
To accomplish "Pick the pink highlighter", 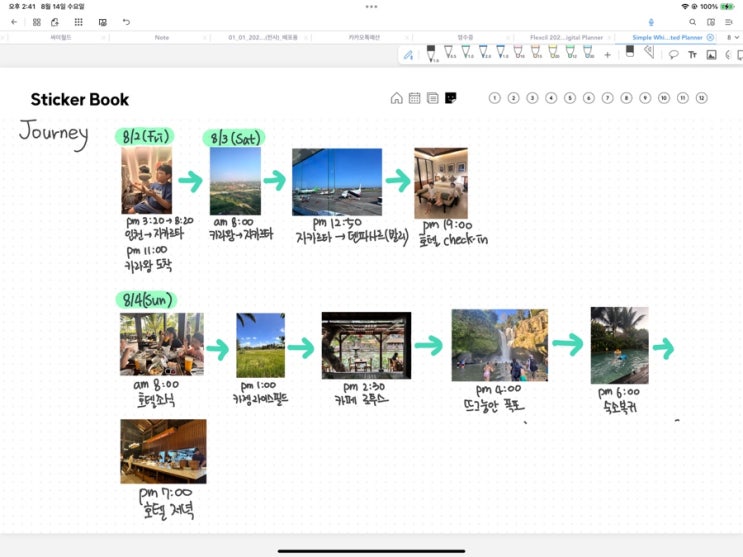I will (x=518, y=52).
